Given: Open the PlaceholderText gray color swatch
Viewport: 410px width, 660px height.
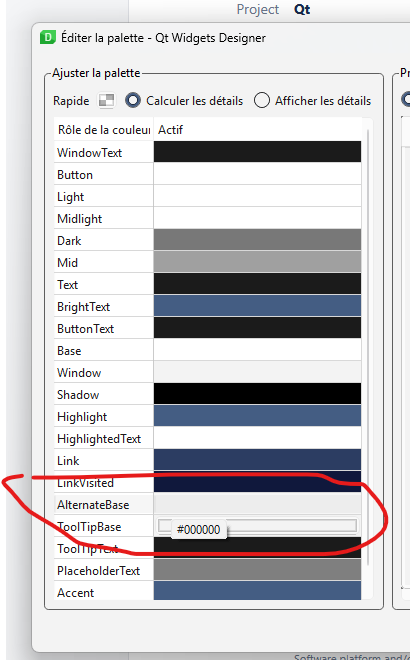Looking at the screenshot, I should (257, 570).
